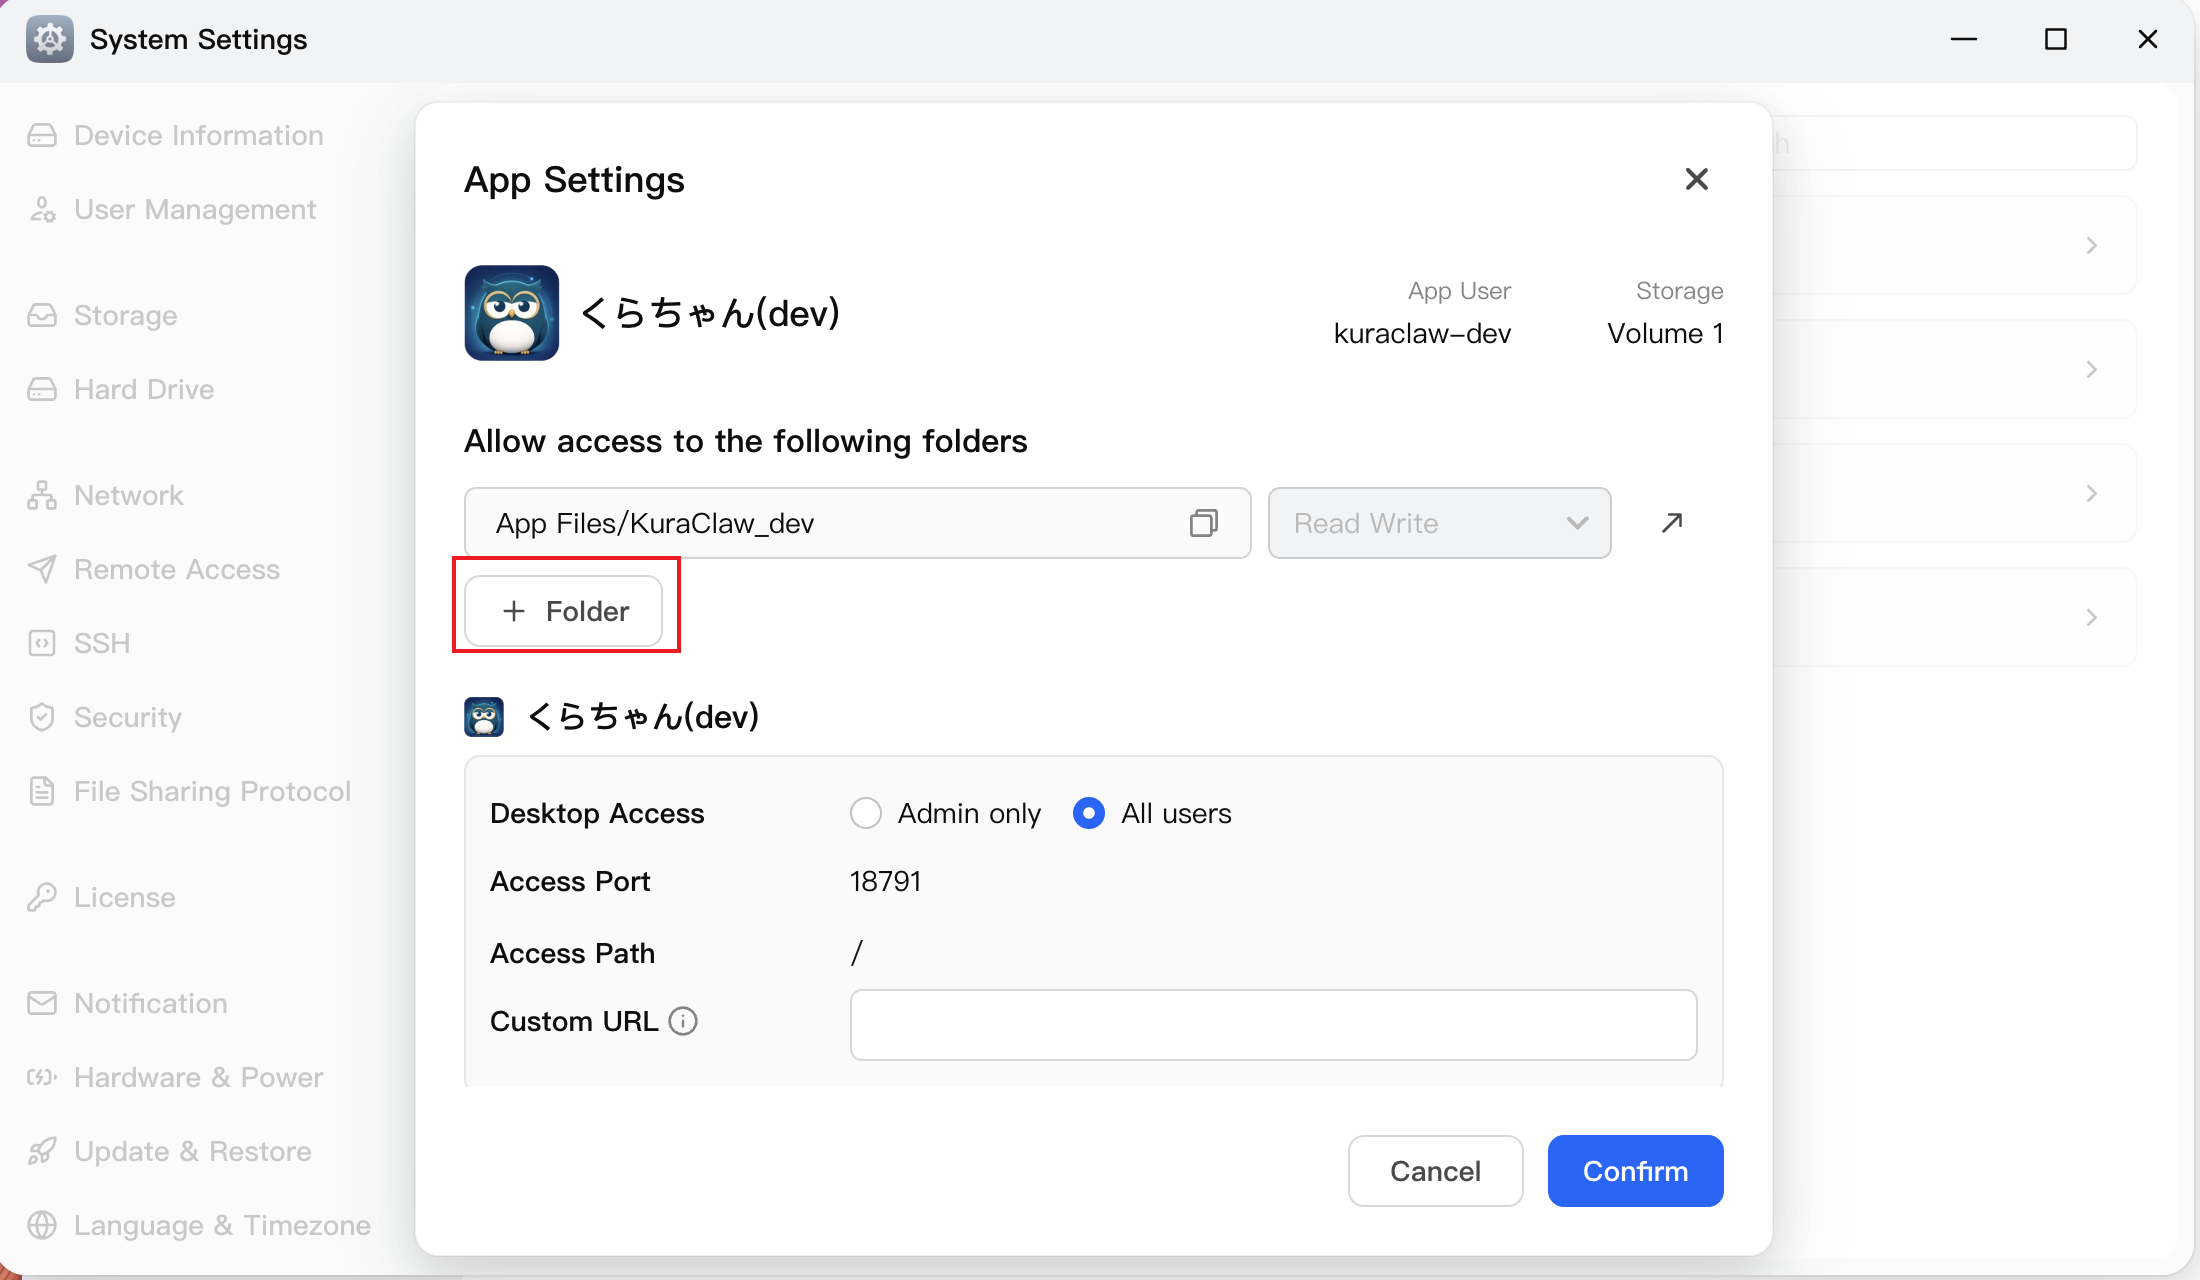Expand the fourth chevron row in the background panel
This screenshot has height=1280, width=2200.
pyautogui.click(x=2092, y=617)
